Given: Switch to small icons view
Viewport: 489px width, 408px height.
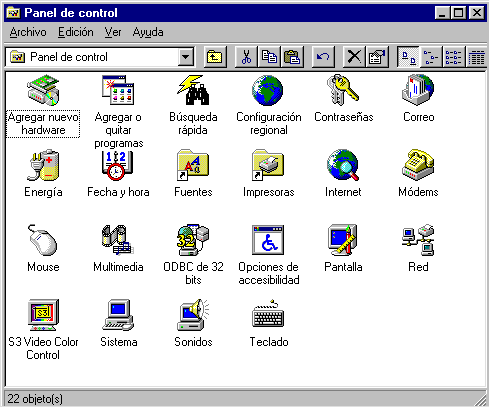Looking at the screenshot, I should pyautogui.click(x=430, y=57).
